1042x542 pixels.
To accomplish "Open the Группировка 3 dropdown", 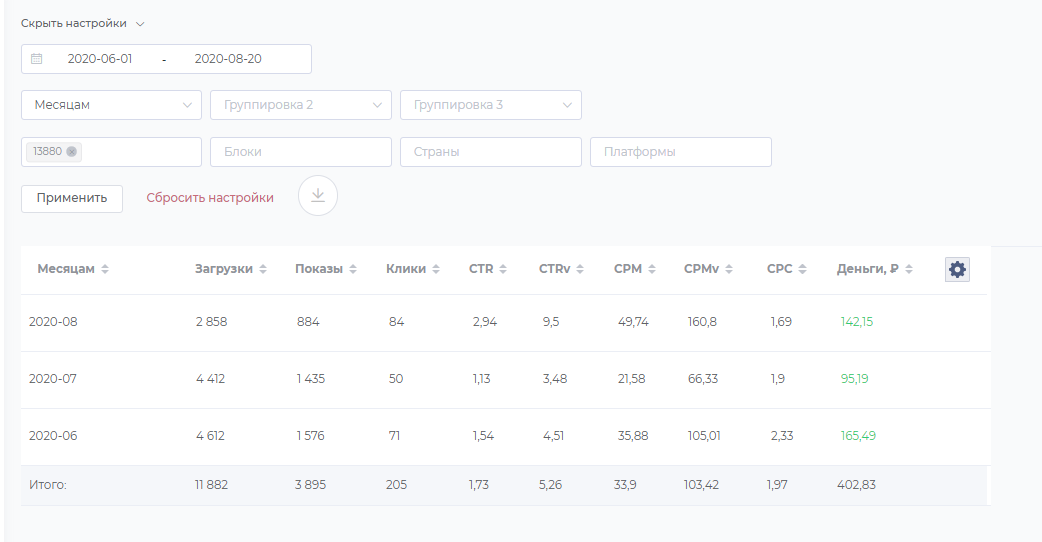I will pos(490,105).
